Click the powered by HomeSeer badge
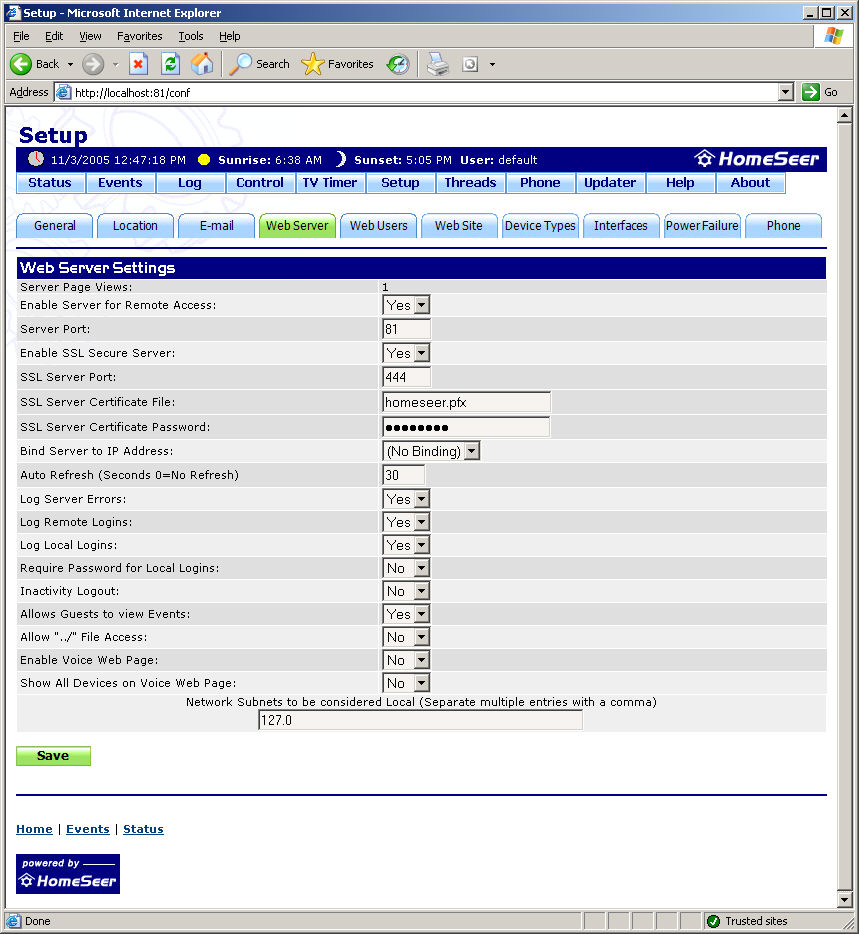Image resolution: width=859 pixels, height=934 pixels. [68, 874]
